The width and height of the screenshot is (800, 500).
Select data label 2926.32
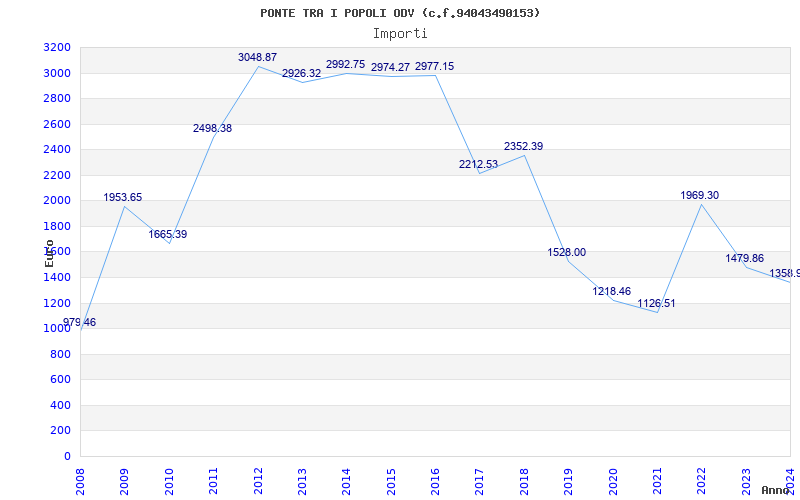pyautogui.click(x=302, y=73)
